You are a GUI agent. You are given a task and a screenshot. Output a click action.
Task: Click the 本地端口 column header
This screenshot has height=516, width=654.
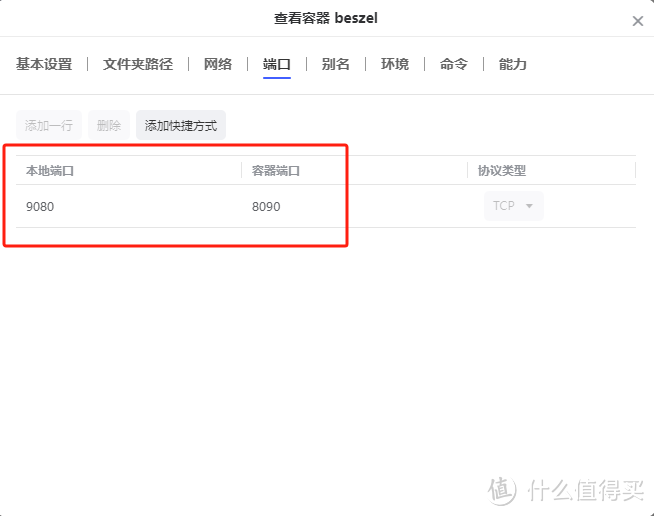click(50, 171)
